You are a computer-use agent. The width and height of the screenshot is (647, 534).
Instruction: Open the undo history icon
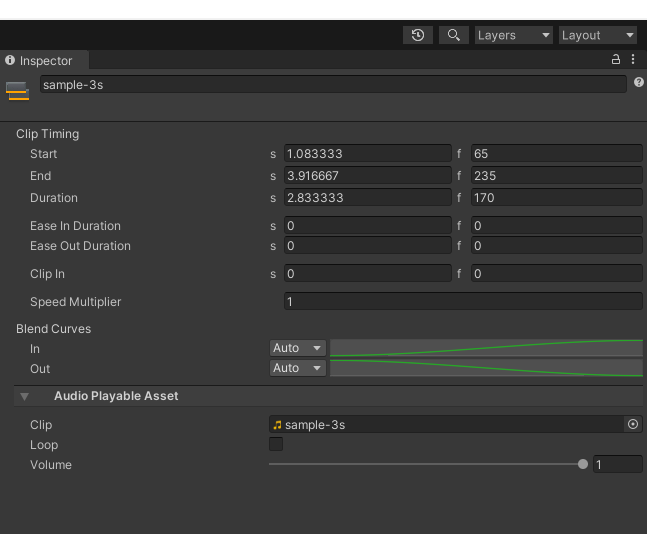point(417,35)
